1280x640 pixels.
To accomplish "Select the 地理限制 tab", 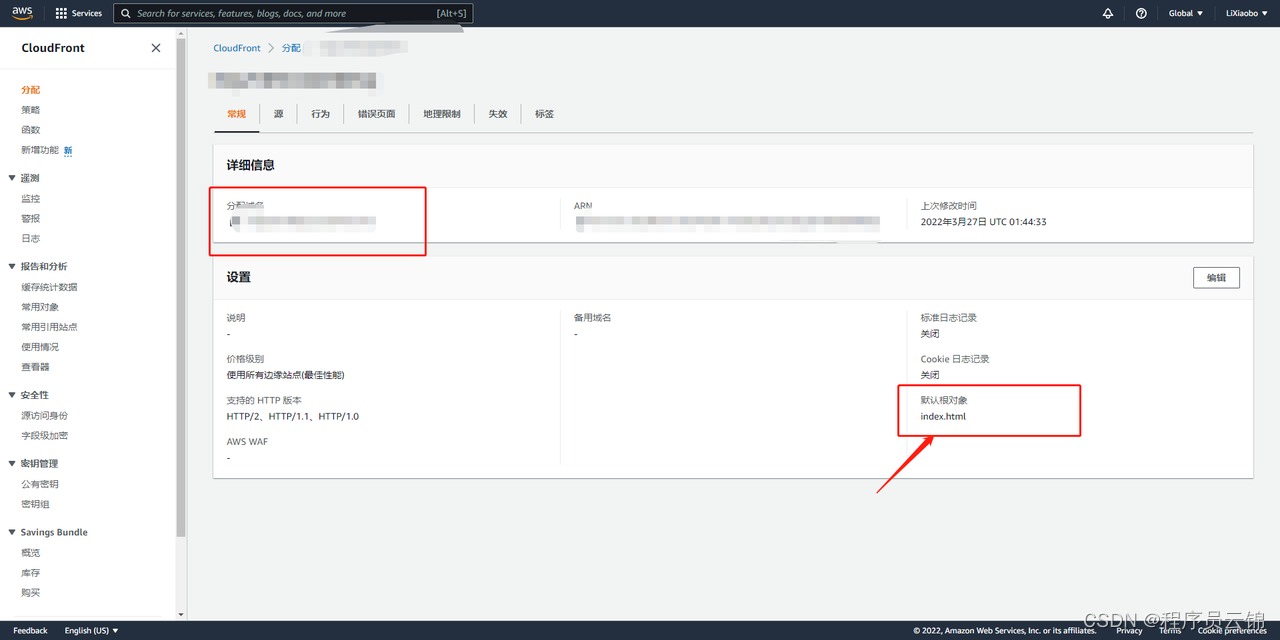I will 442,114.
